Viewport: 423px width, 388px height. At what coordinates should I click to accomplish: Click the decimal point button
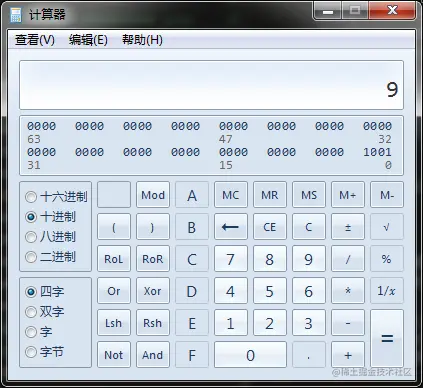click(309, 355)
